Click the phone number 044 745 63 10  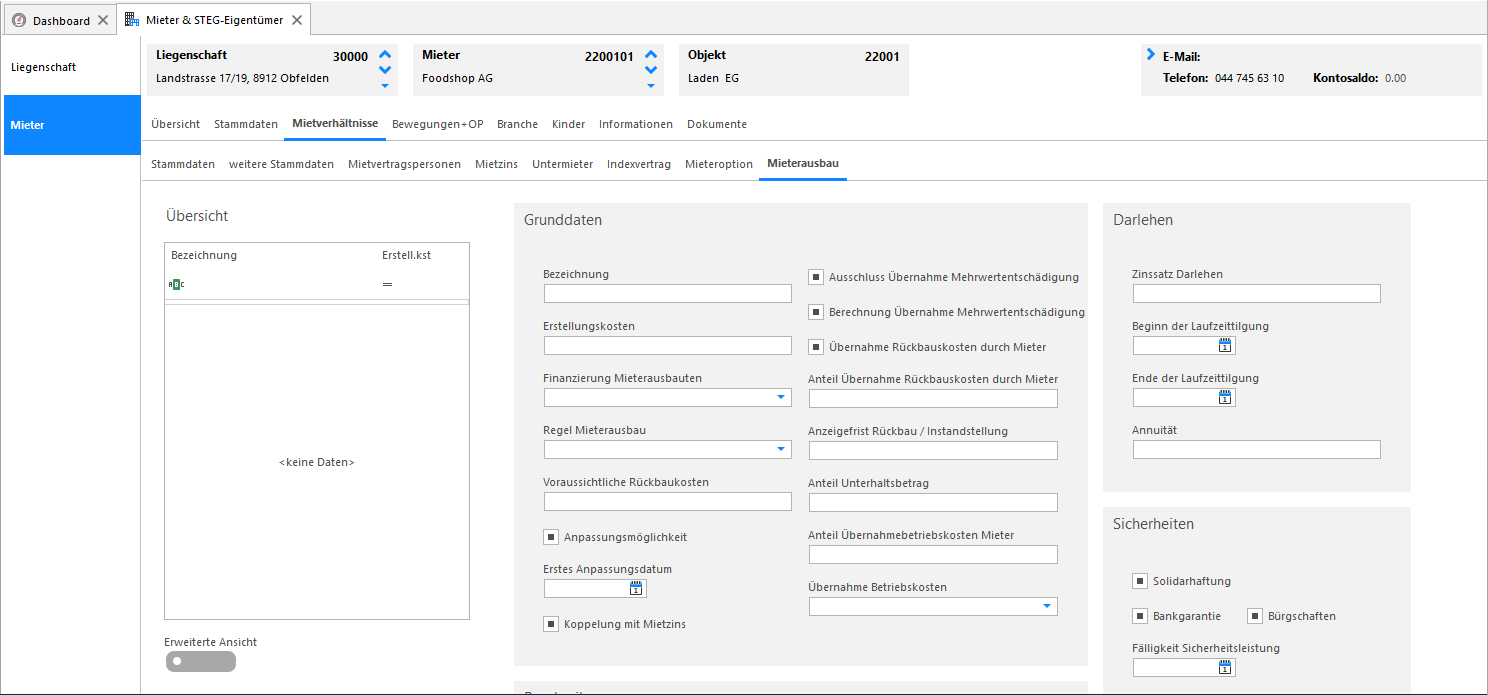(x=1249, y=77)
